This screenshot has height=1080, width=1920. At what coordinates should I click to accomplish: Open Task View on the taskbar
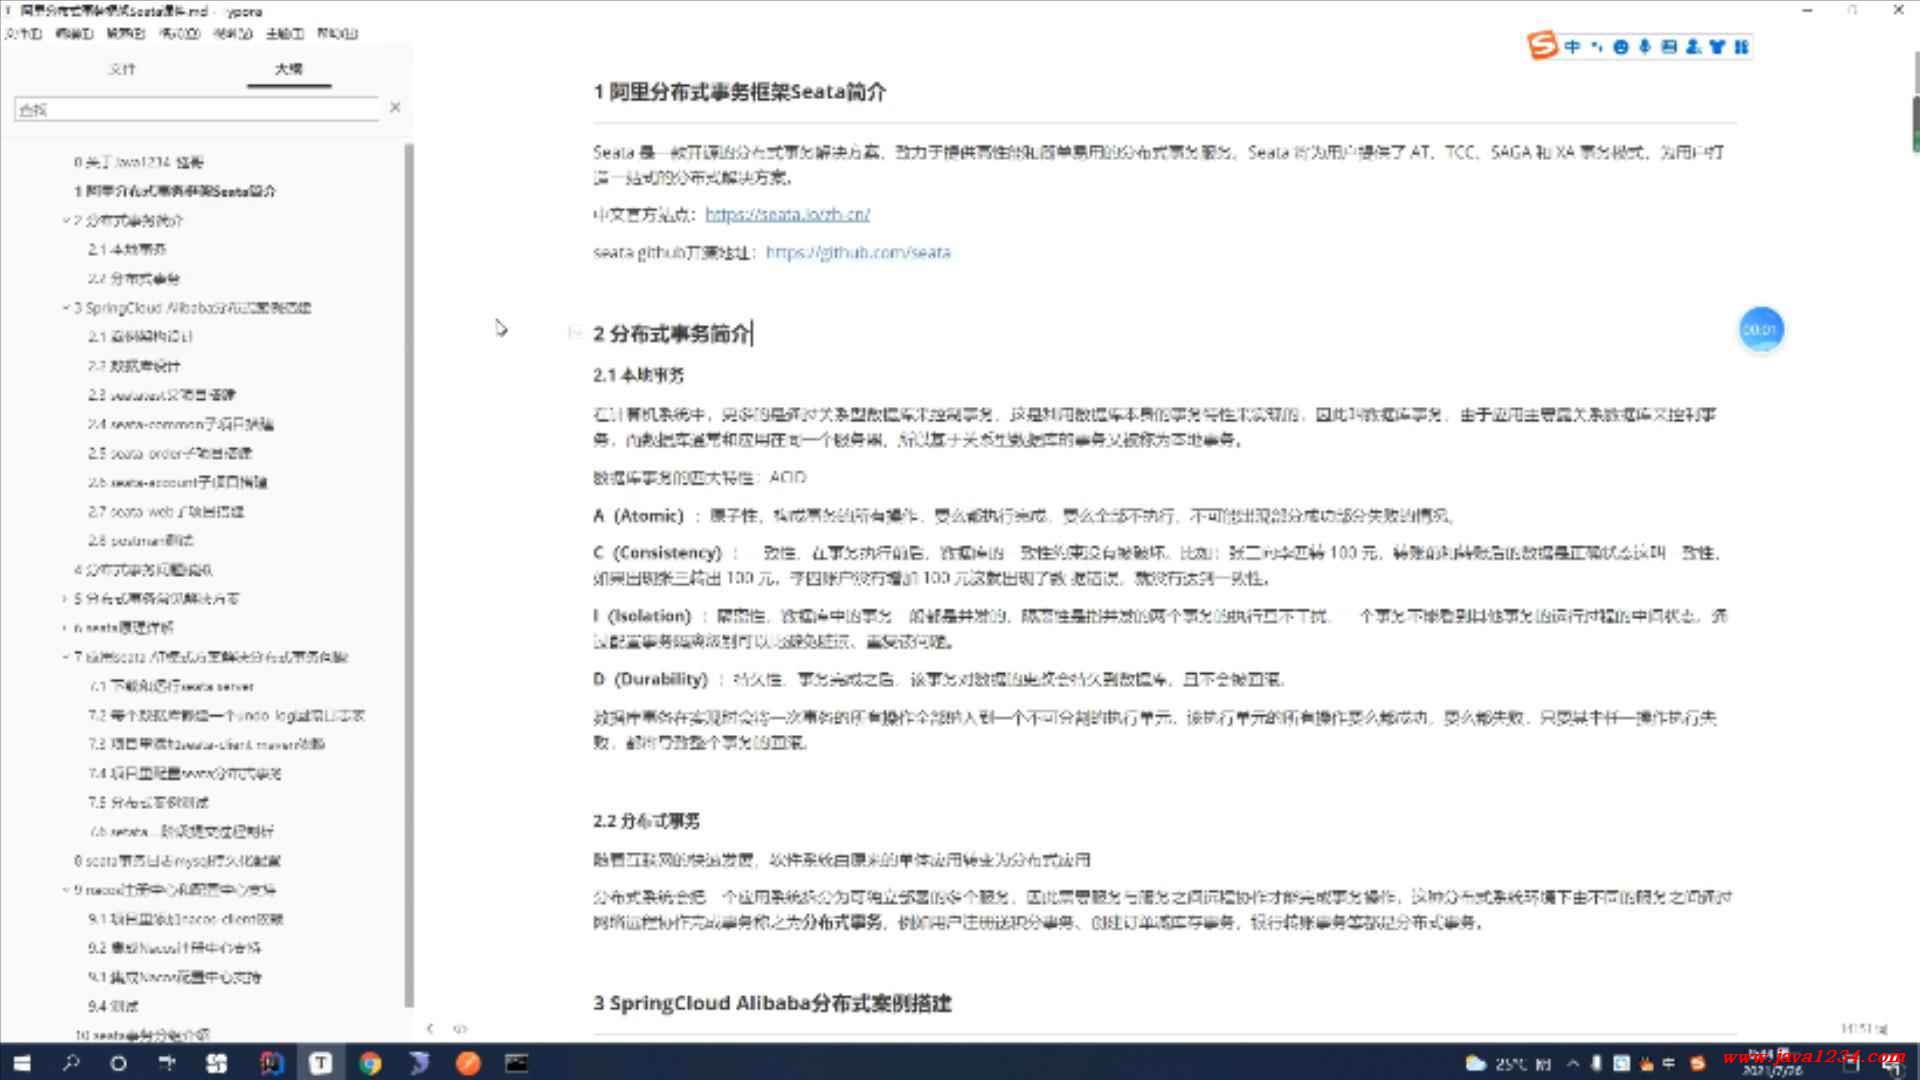[167, 1063]
